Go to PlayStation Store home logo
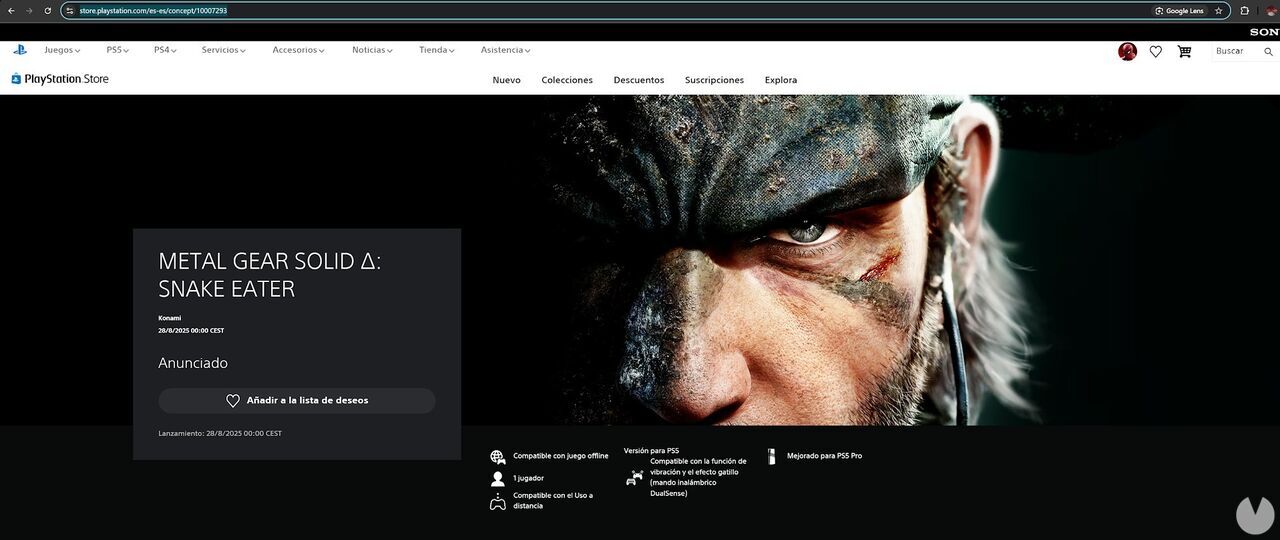The image size is (1280, 540). tap(60, 79)
